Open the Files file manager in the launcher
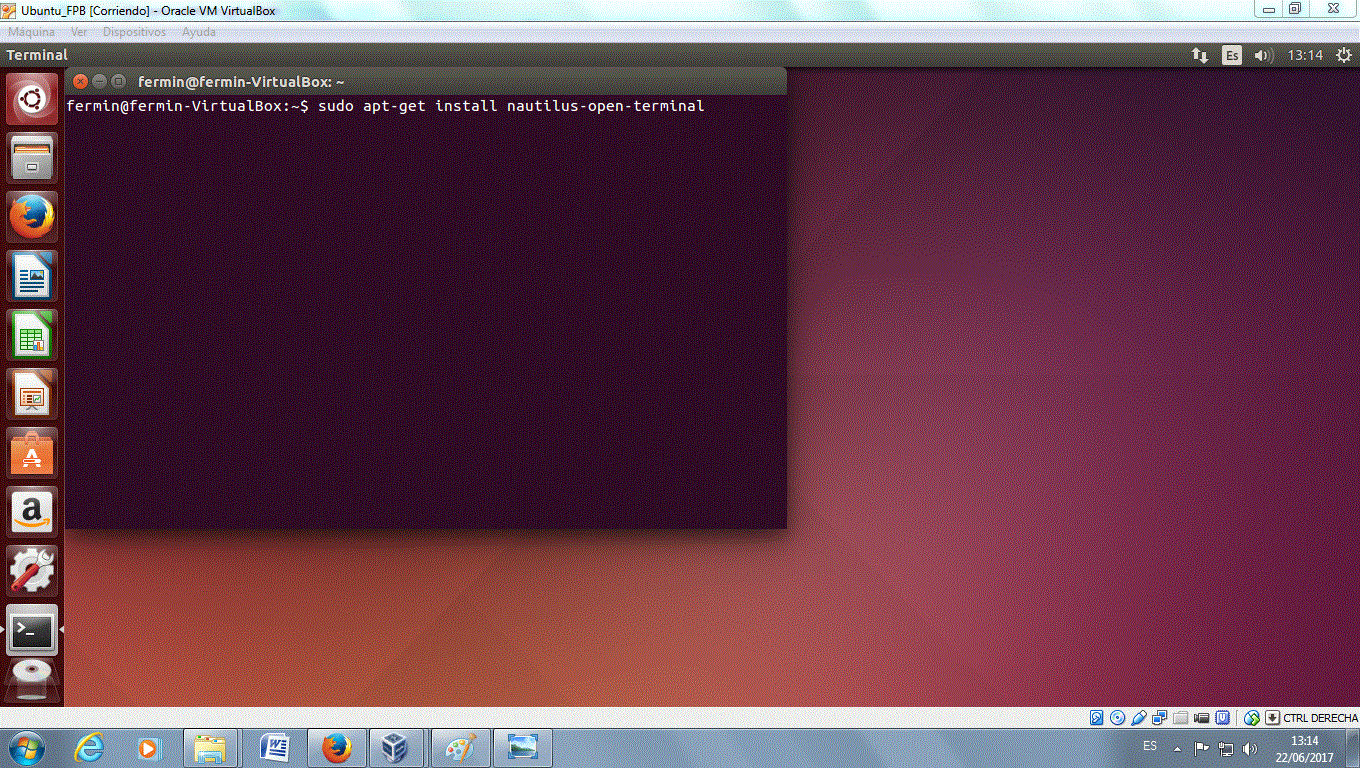 (31, 157)
